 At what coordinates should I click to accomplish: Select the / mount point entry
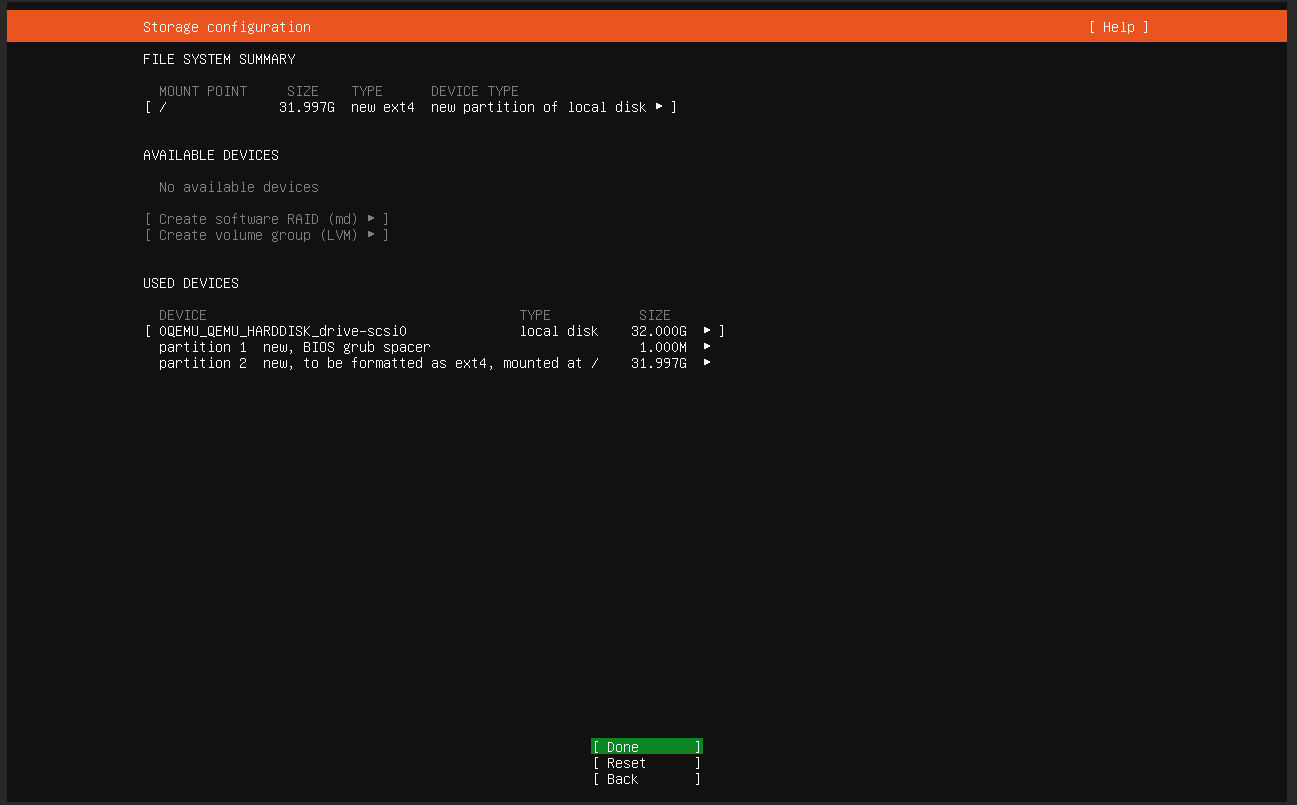[x=163, y=107]
